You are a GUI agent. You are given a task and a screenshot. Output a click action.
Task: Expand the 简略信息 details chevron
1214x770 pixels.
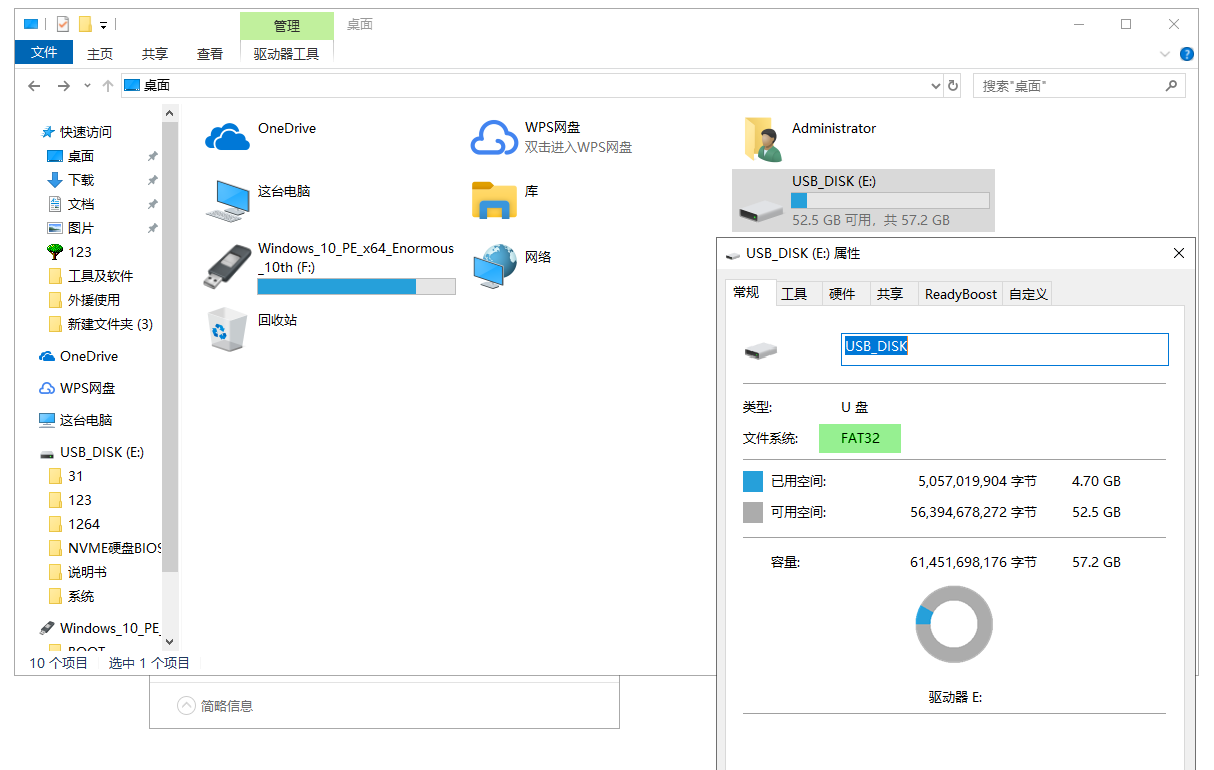click(186, 706)
